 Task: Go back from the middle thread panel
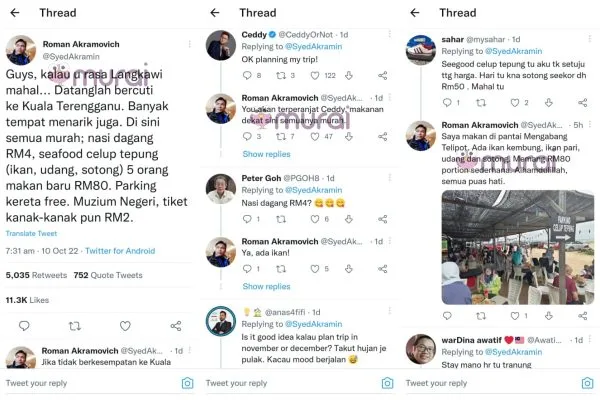216,13
